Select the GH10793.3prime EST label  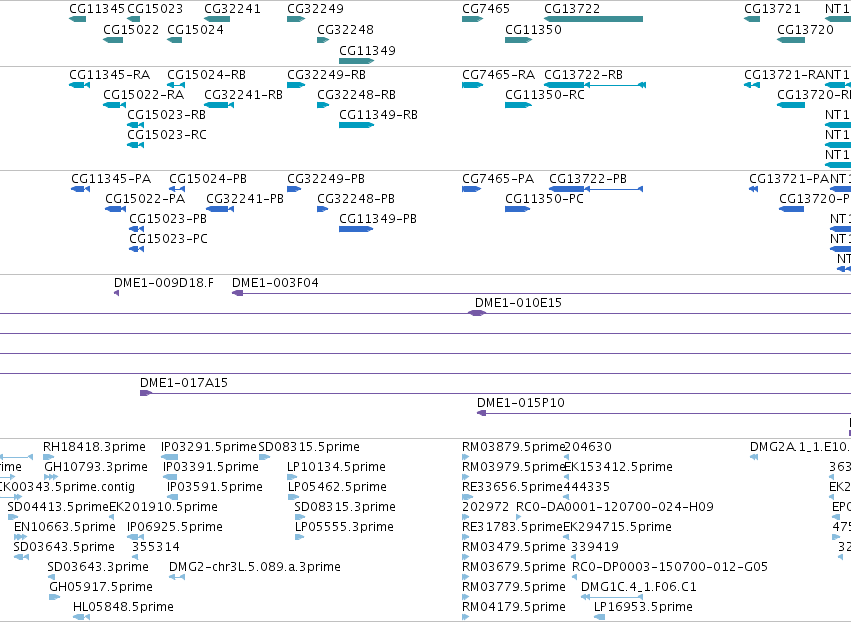pyautogui.click(x=96, y=467)
